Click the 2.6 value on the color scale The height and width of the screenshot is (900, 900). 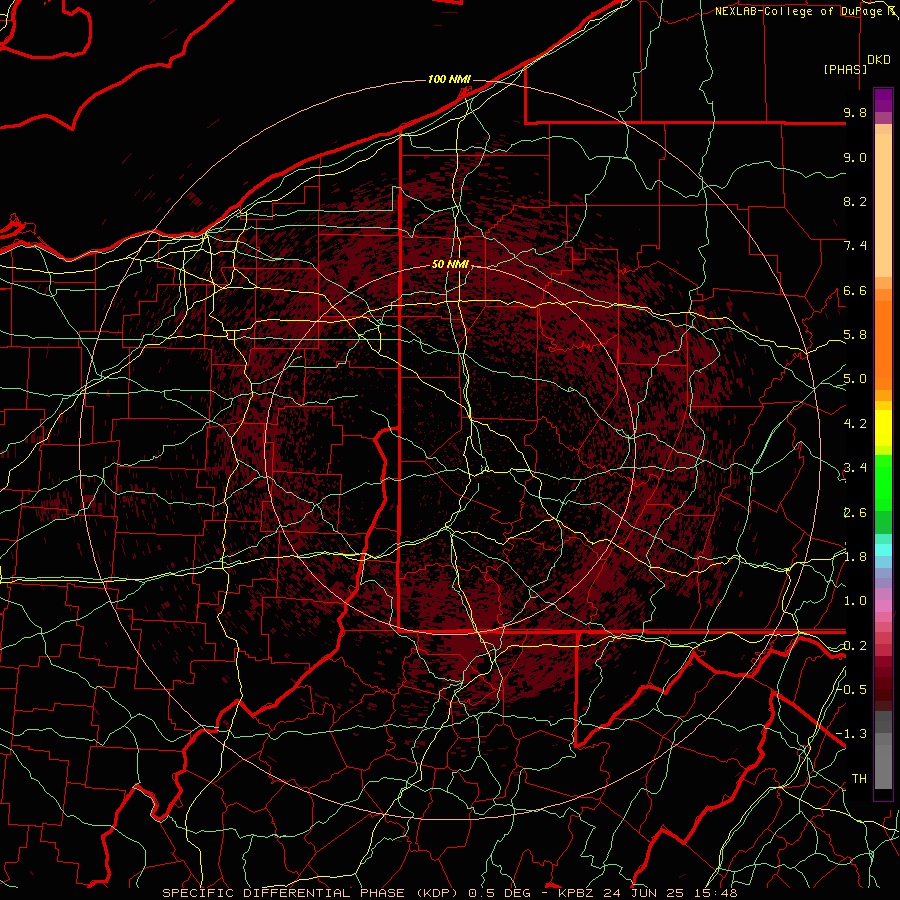[x=855, y=513]
